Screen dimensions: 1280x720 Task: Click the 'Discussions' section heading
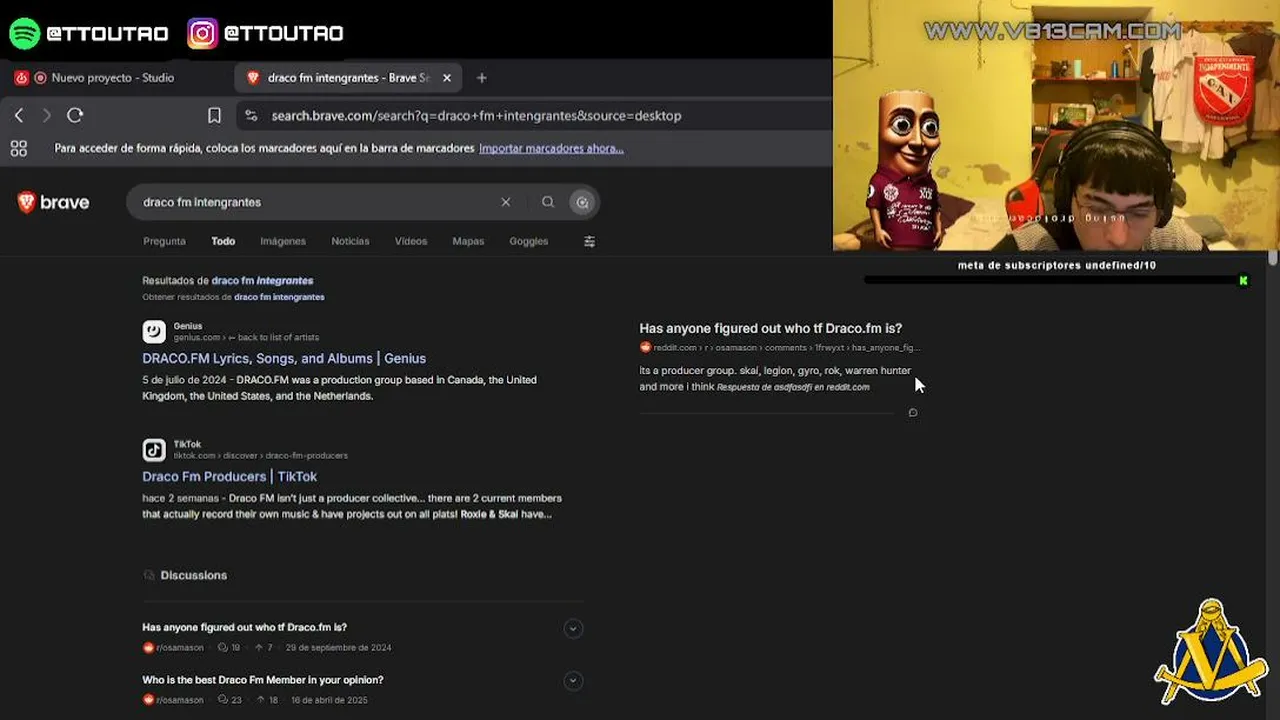(x=194, y=575)
